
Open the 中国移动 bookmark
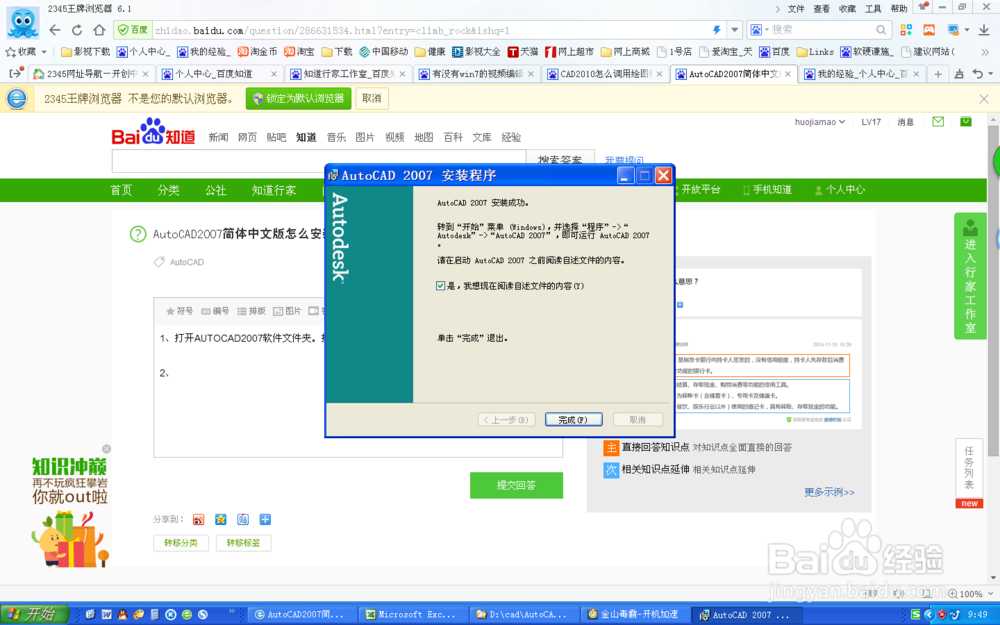(383, 52)
